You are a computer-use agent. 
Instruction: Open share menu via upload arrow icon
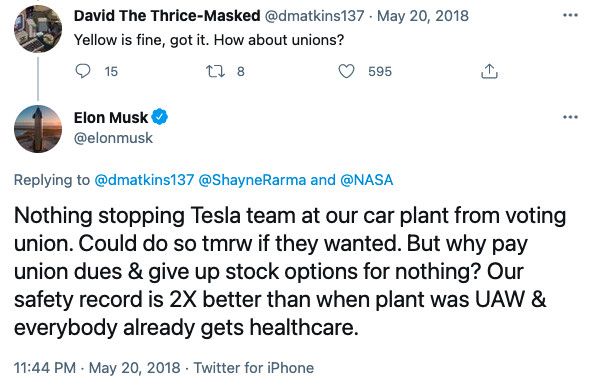pyautogui.click(x=489, y=71)
